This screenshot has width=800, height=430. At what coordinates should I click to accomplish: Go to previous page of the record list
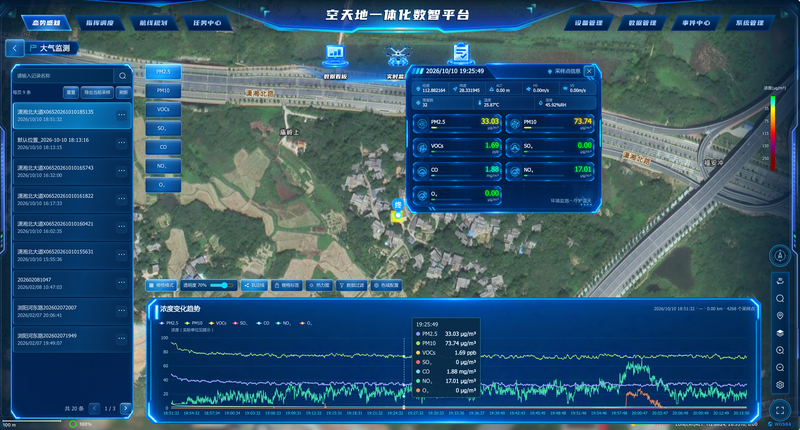94,408
